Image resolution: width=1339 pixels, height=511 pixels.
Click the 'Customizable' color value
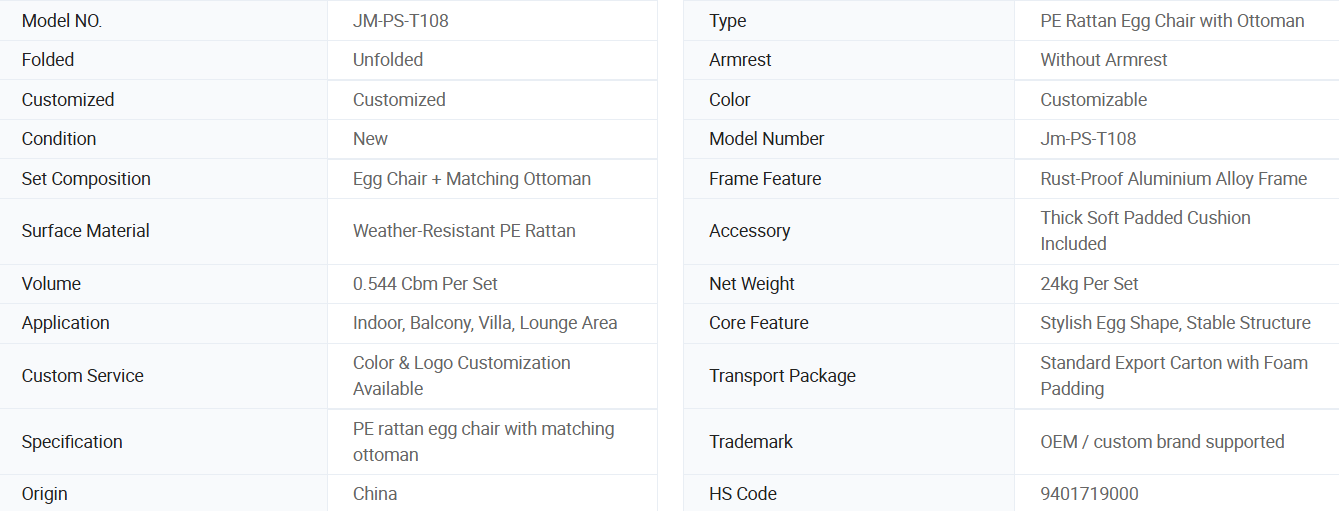point(1094,100)
